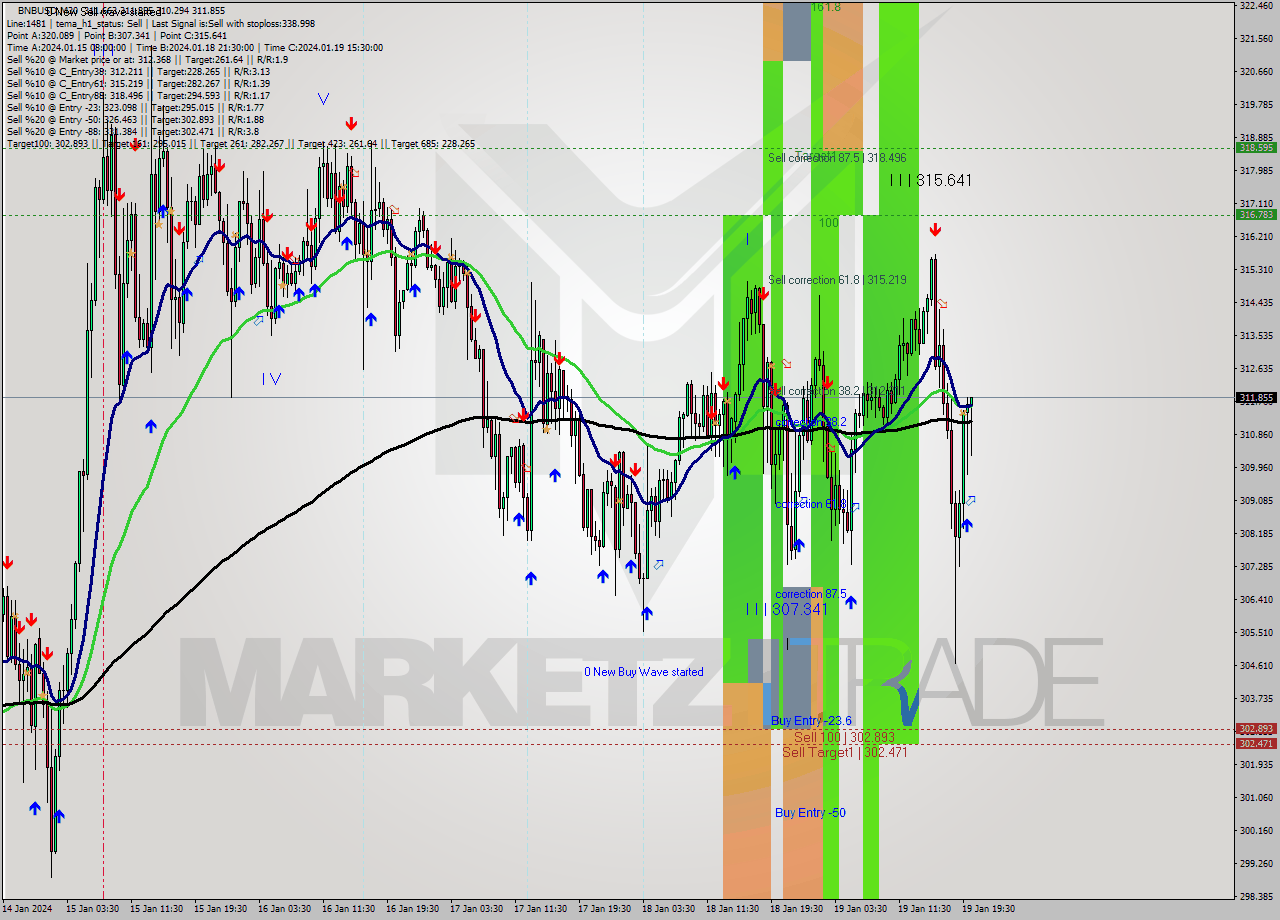1280x920 pixels.
Task: Select the 'Sell %20 @ Entry -50: 326.463' line
Action: [x=135, y=119]
